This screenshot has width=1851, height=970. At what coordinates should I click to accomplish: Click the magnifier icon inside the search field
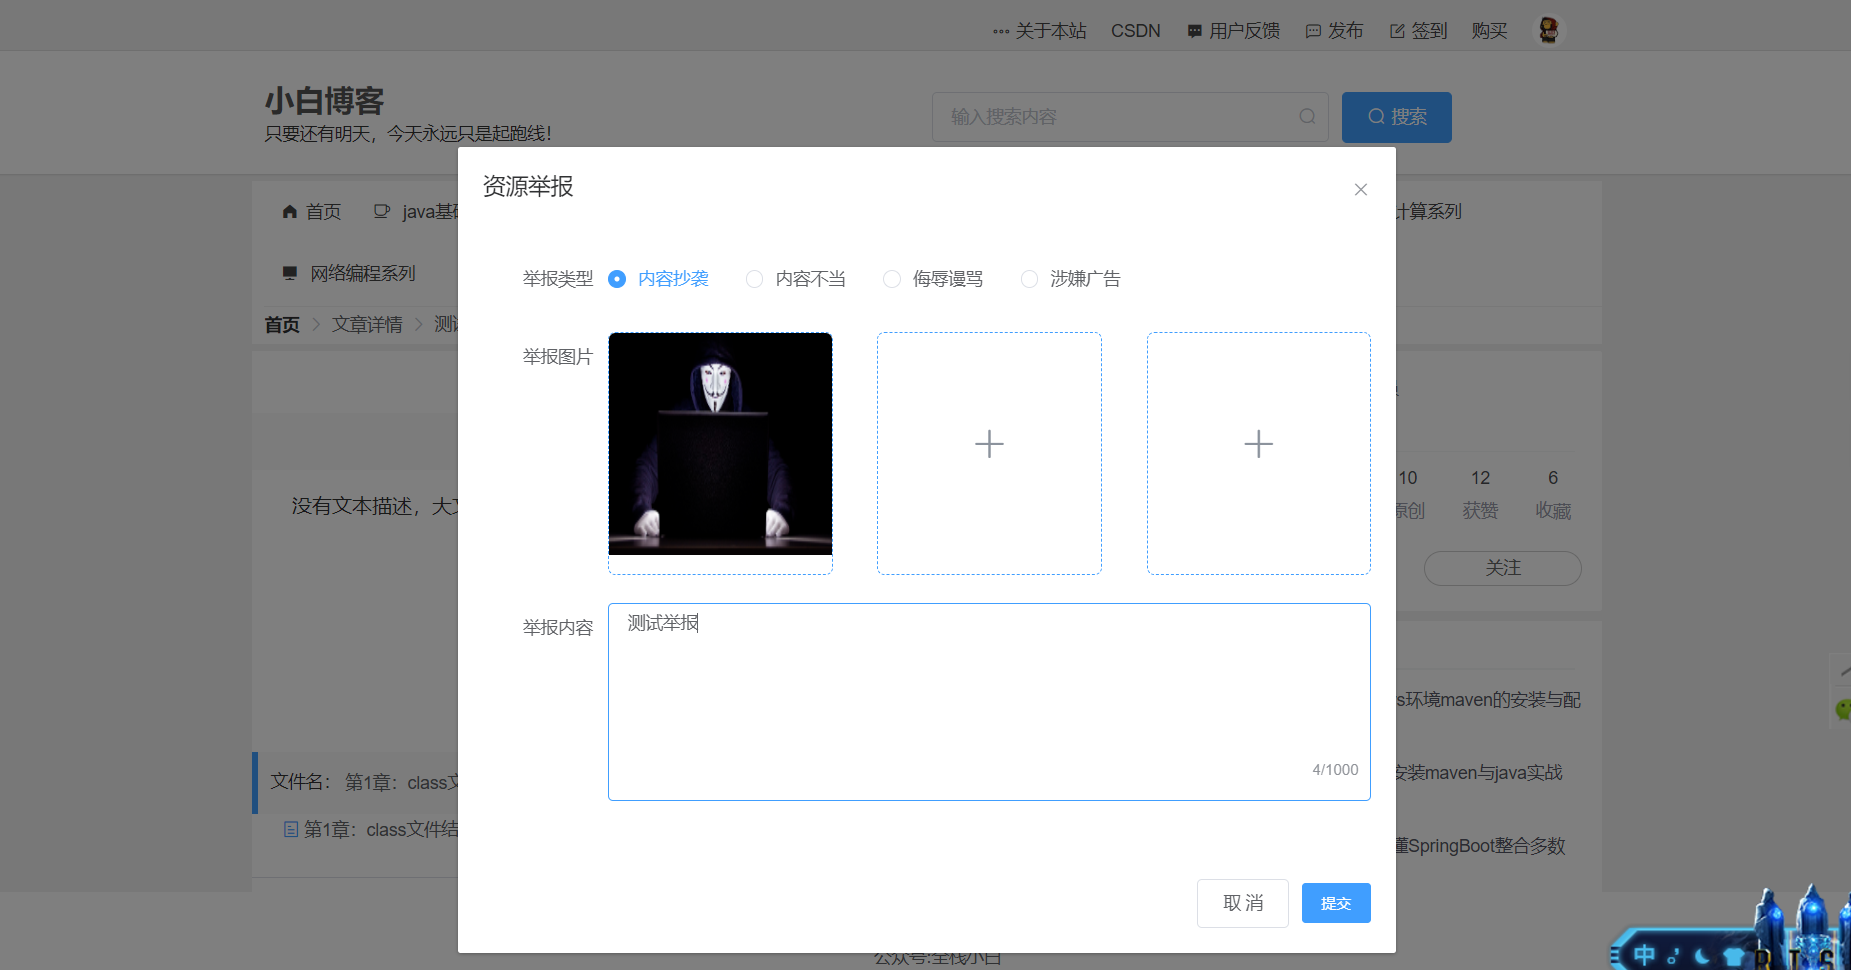point(1307,116)
